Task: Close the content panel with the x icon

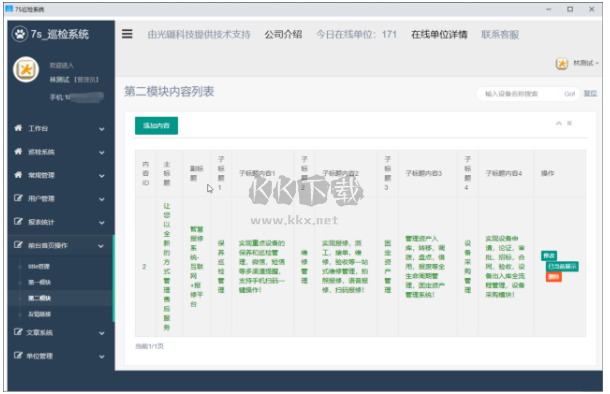Action: click(569, 123)
